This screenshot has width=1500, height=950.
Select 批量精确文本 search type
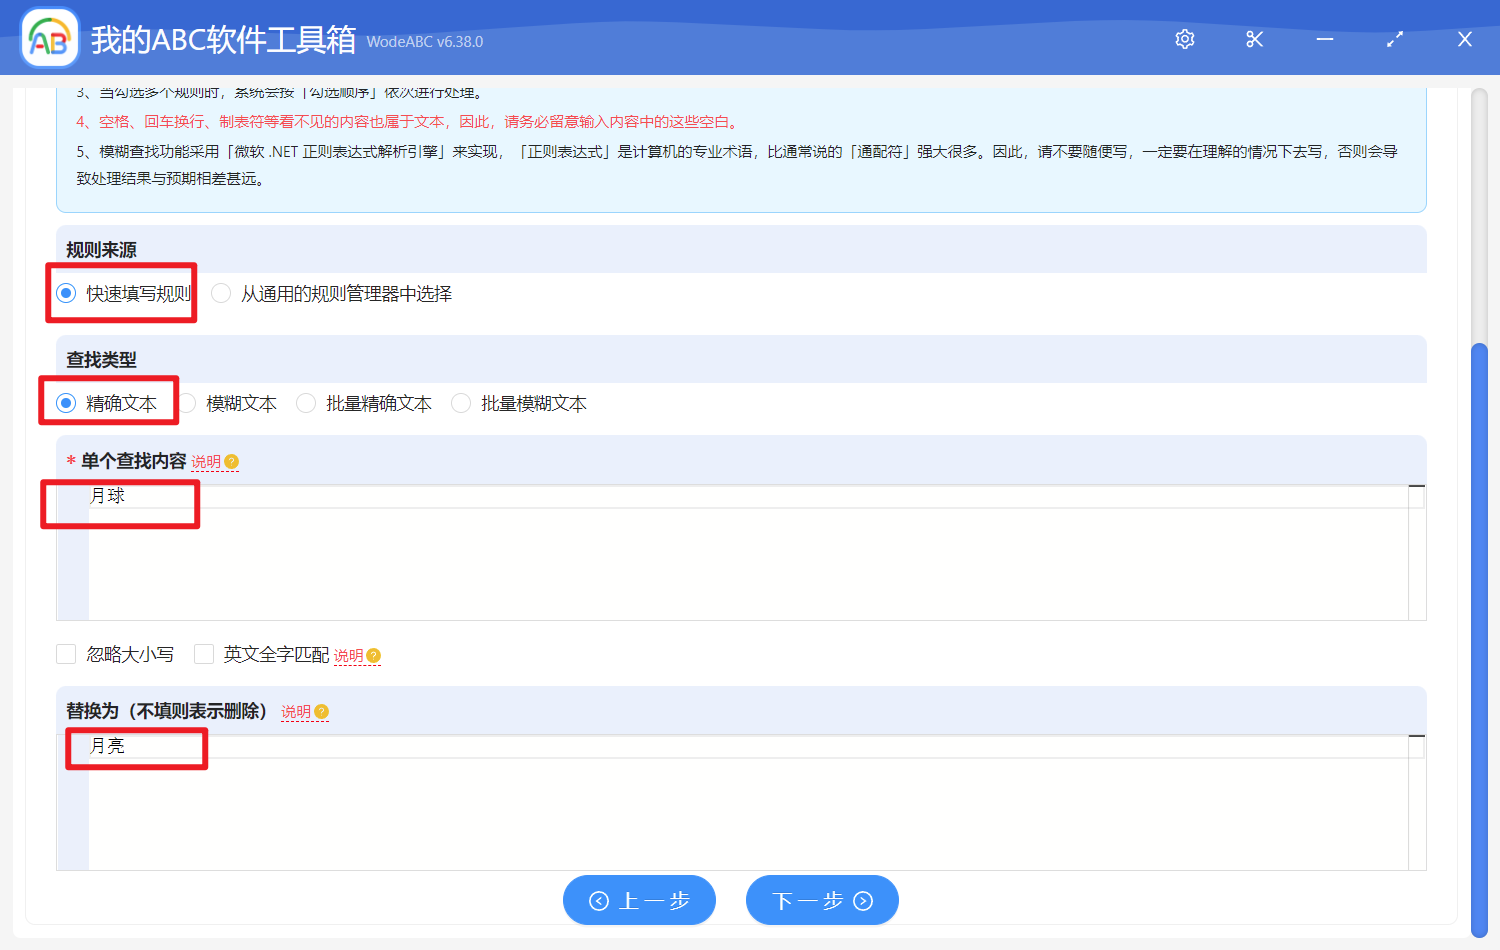[307, 403]
